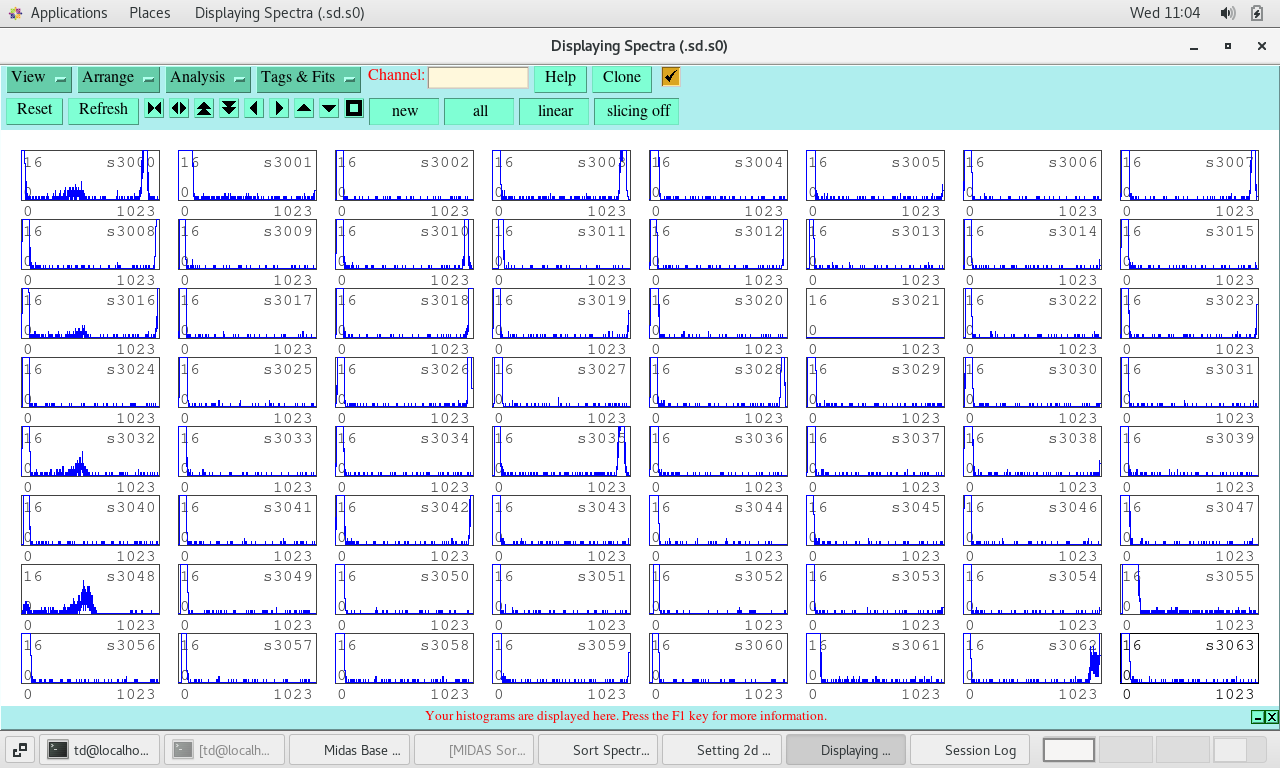This screenshot has height=768, width=1280.
Task: Click the double down arrow icon
Action: (229, 109)
